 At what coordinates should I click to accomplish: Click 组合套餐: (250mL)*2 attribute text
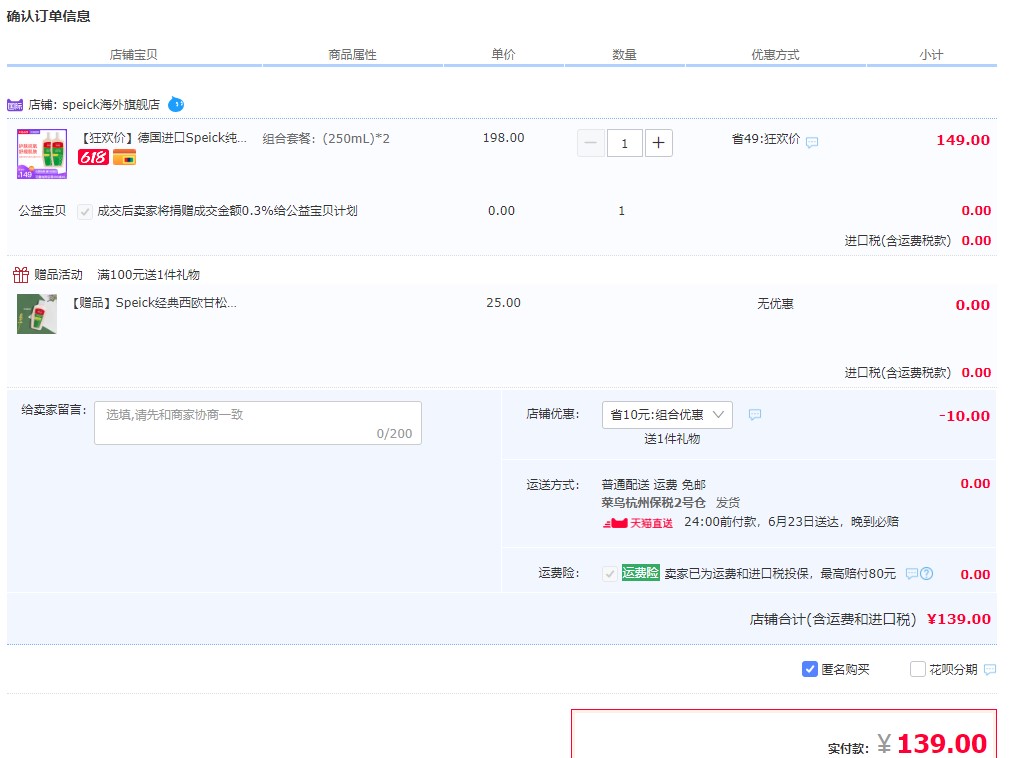tap(326, 138)
